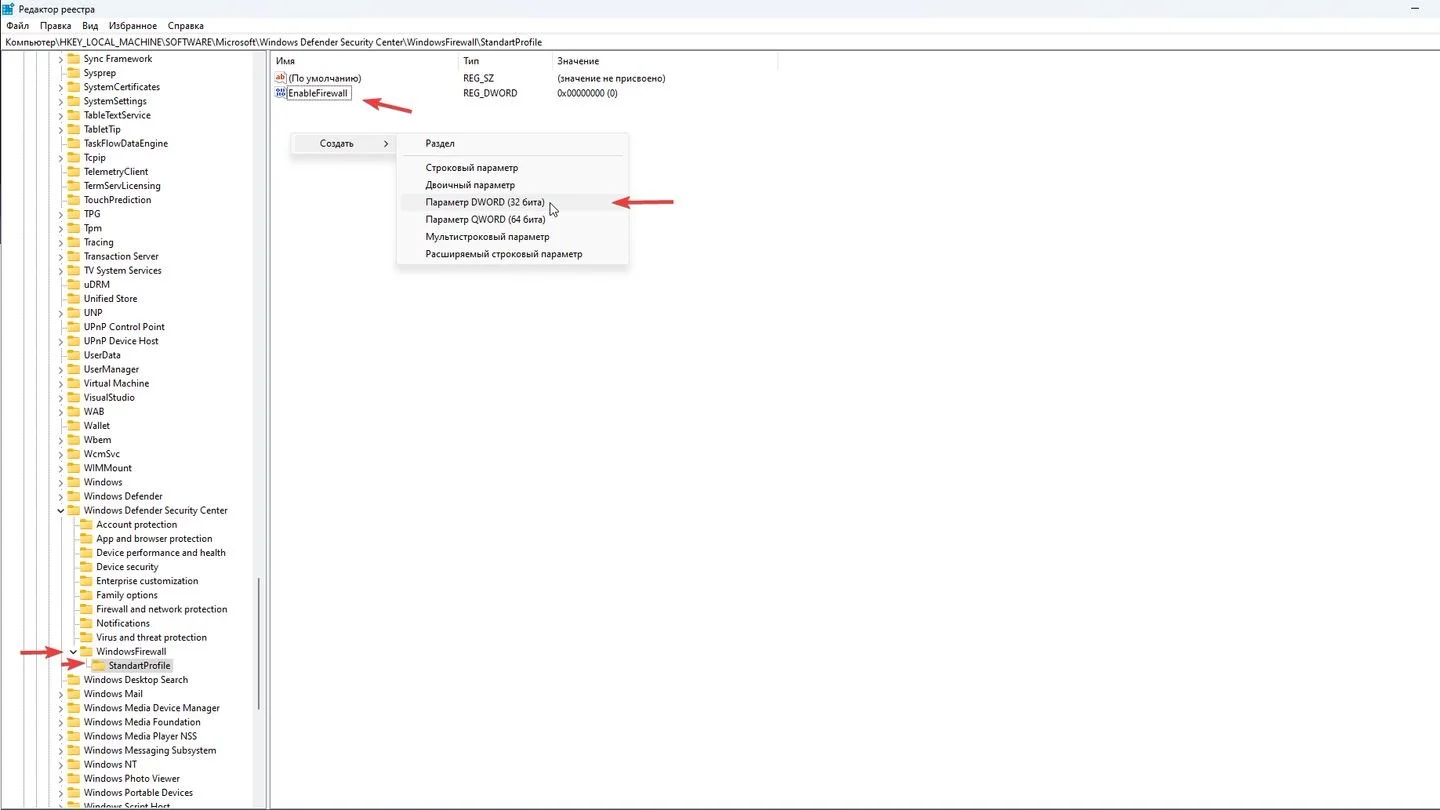Screen dimensions: 1440x810
Task: Click the tree pane vertical scrollbar
Action: 259,640
